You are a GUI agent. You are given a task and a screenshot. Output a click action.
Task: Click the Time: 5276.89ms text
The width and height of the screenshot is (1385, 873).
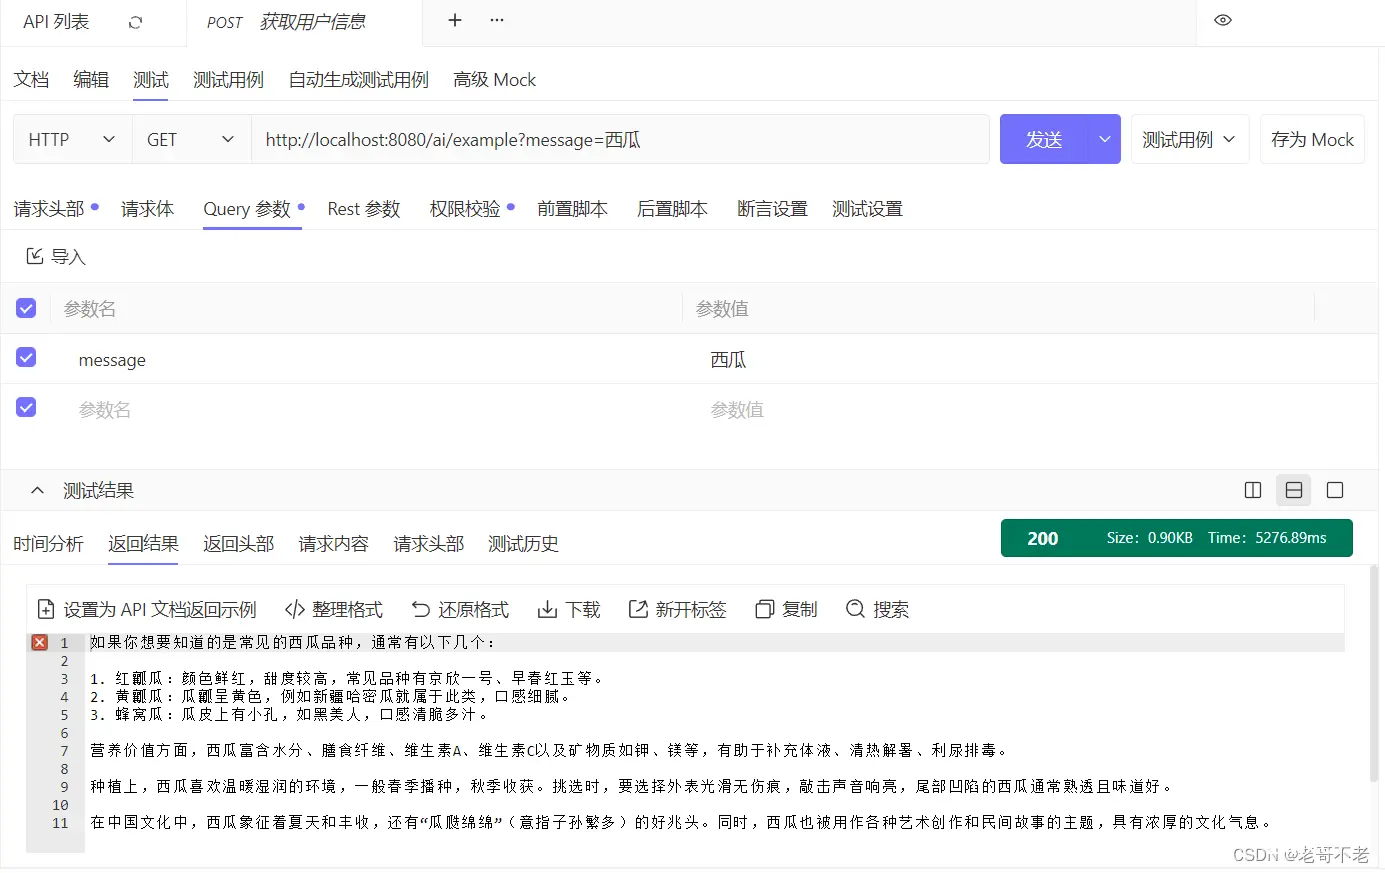coord(1267,538)
